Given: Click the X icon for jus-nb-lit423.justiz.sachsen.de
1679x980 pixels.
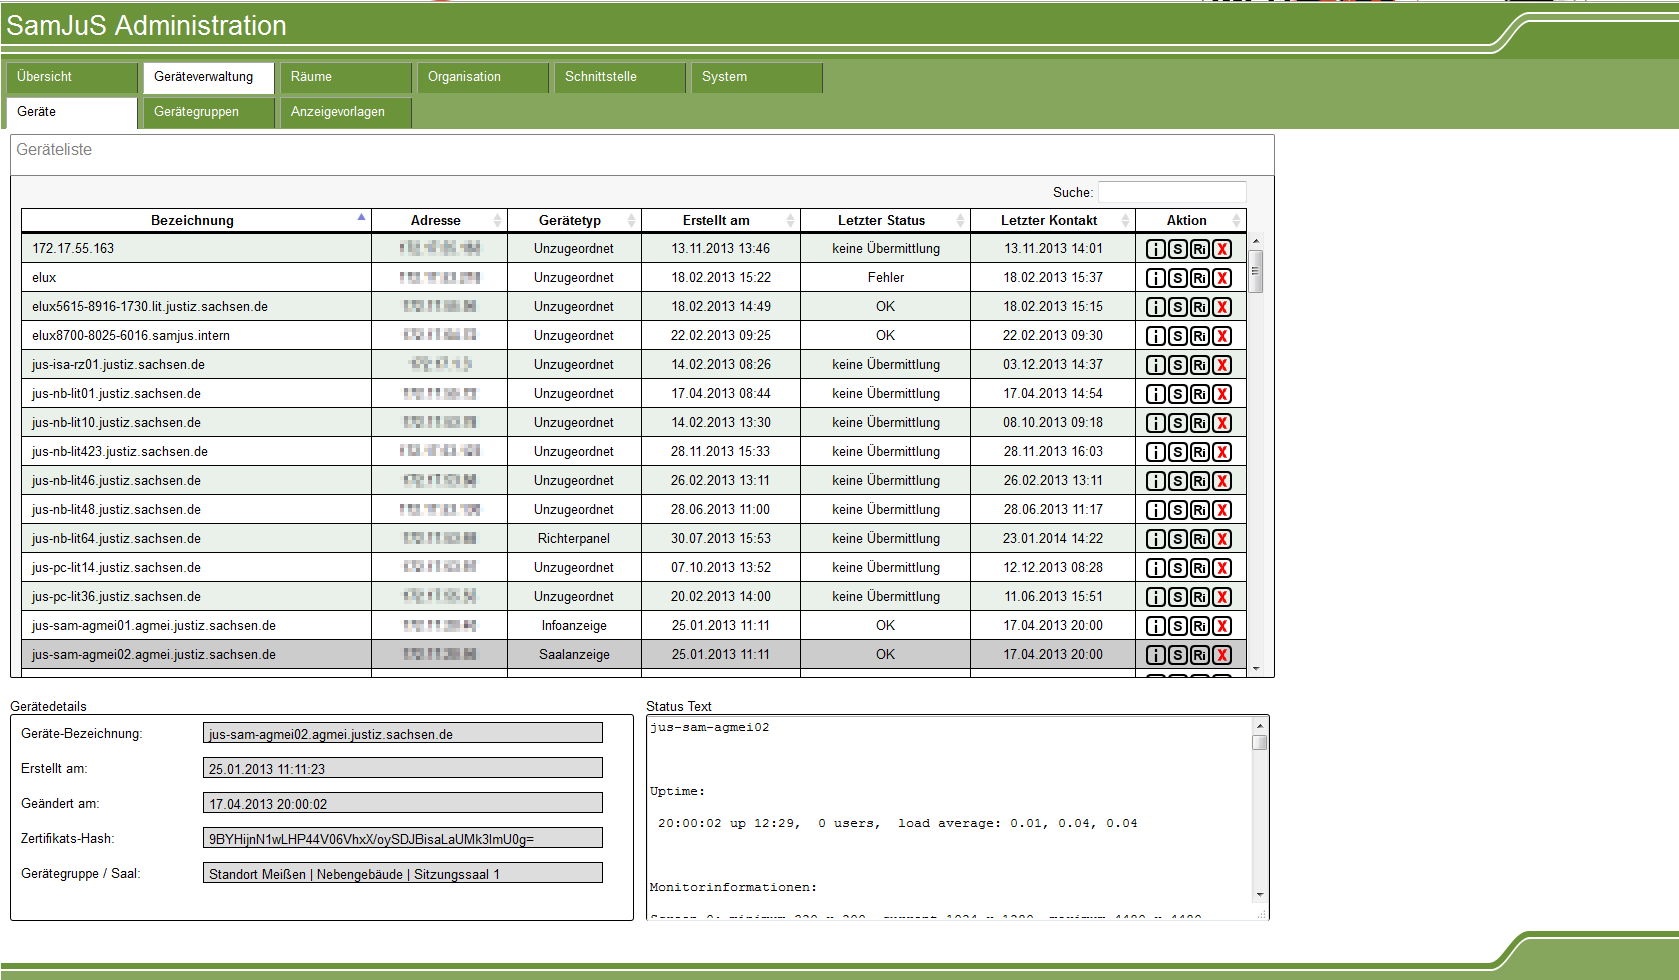Looking at the screenshot, I should 1222,452.
